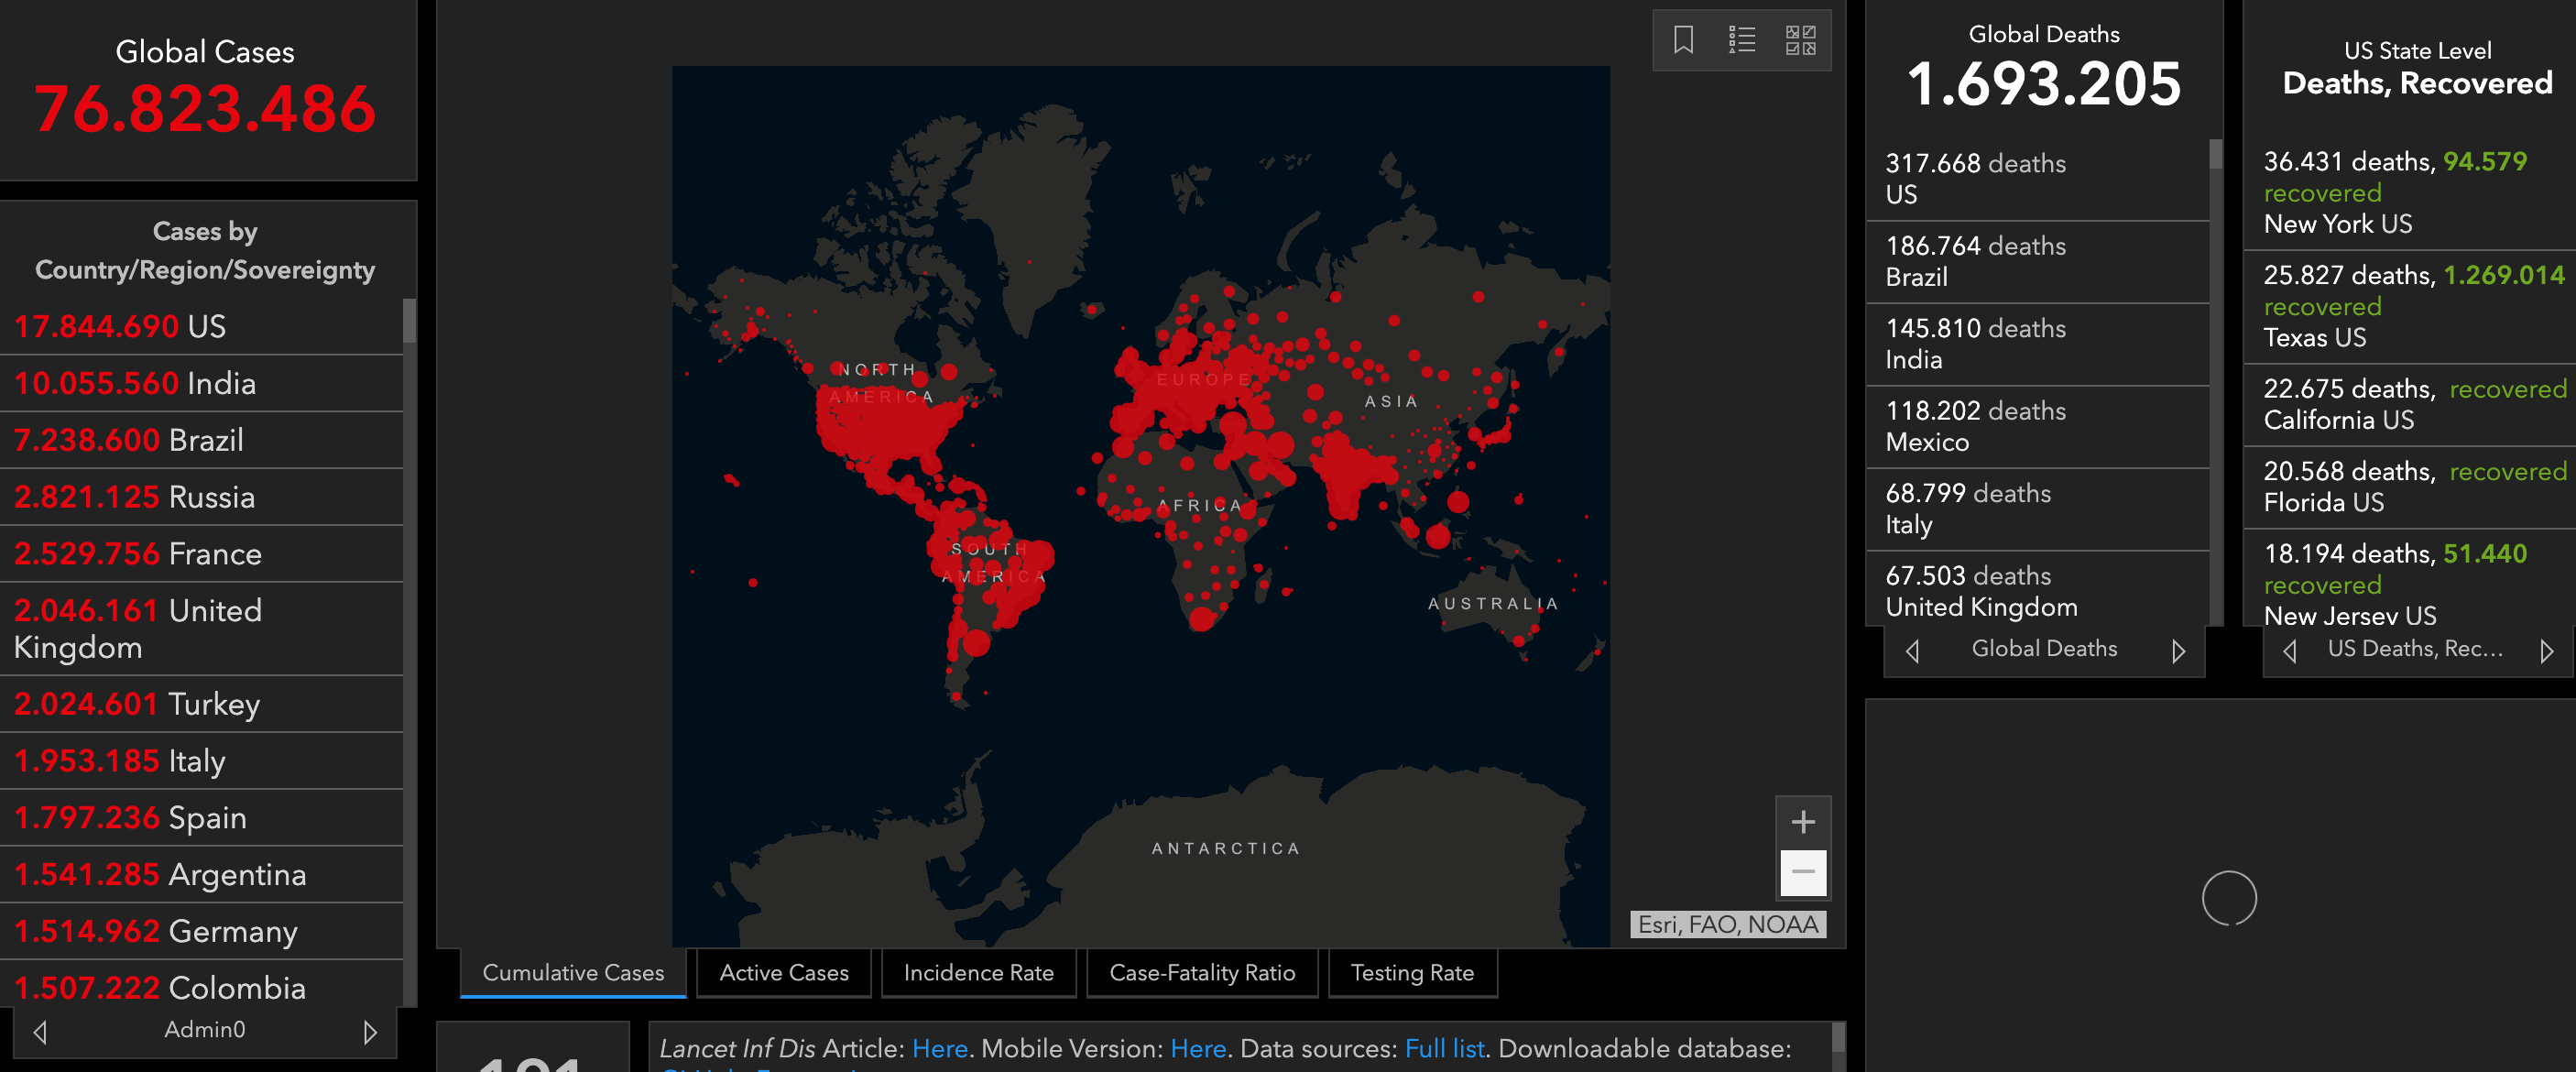
Task: Zoom in on the map
Action: [1802, 822]
